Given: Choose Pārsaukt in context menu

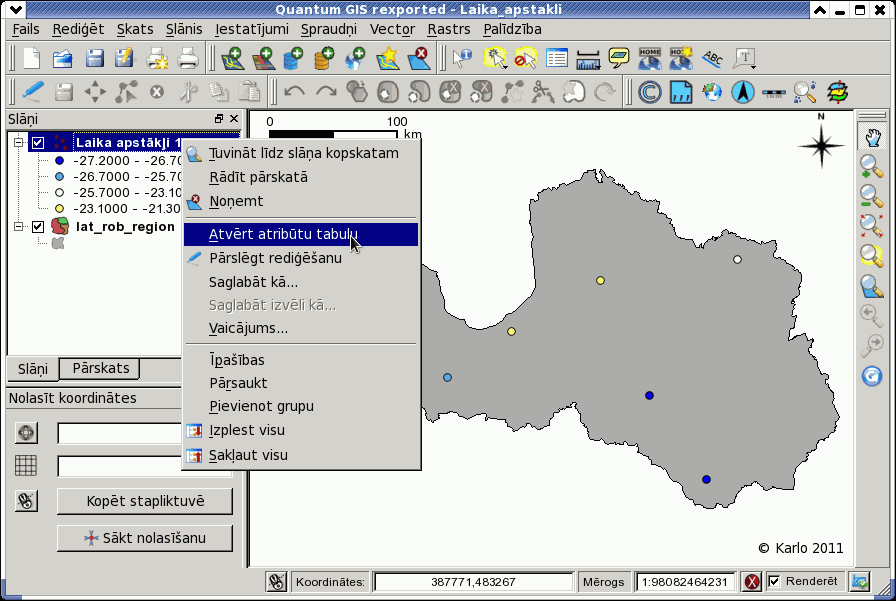Looking at the screenshot, I should pyautogui.click(x=301, y=383).
